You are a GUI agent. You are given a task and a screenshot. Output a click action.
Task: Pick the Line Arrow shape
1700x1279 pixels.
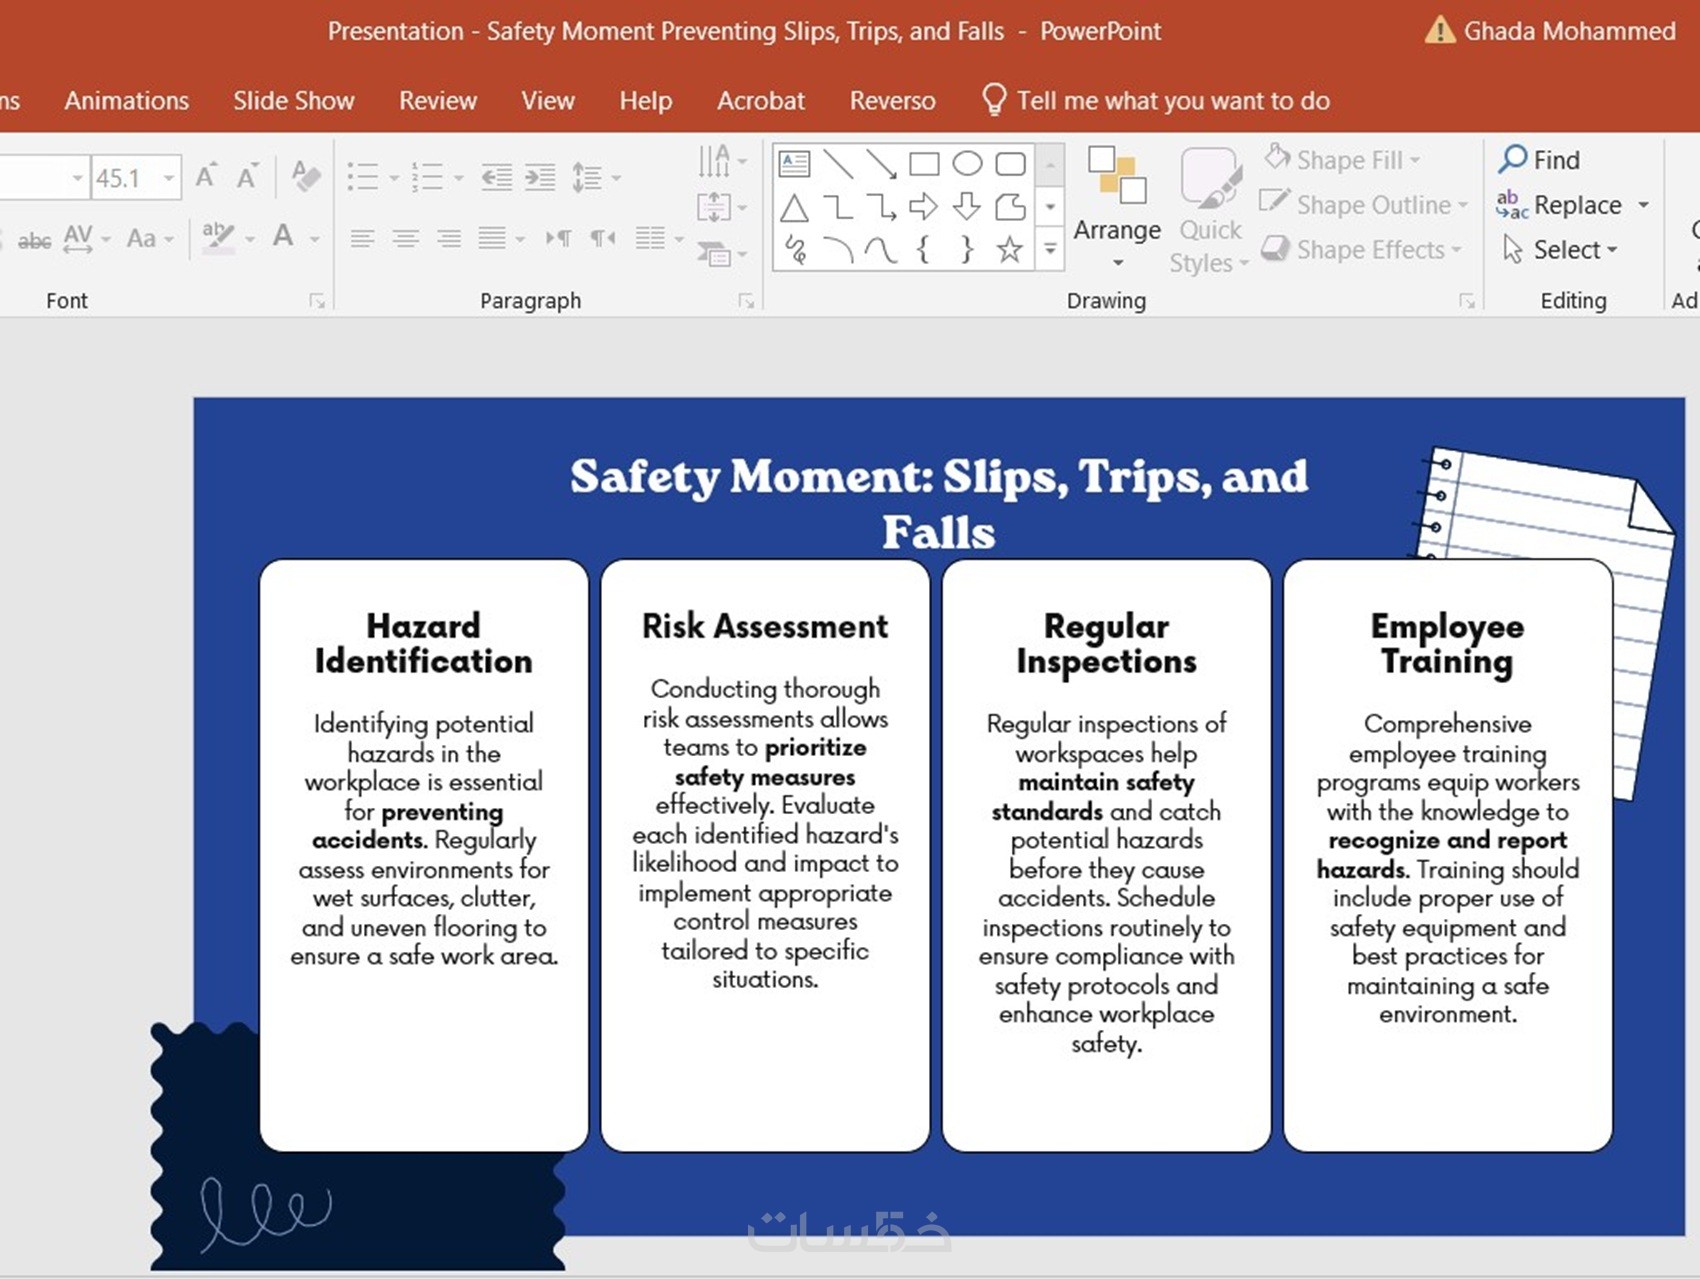(881, 164)
